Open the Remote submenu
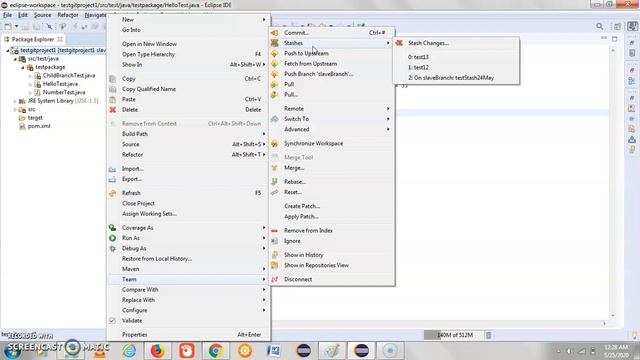The height and width of the screenshot is (360, 640). point(332,109)
